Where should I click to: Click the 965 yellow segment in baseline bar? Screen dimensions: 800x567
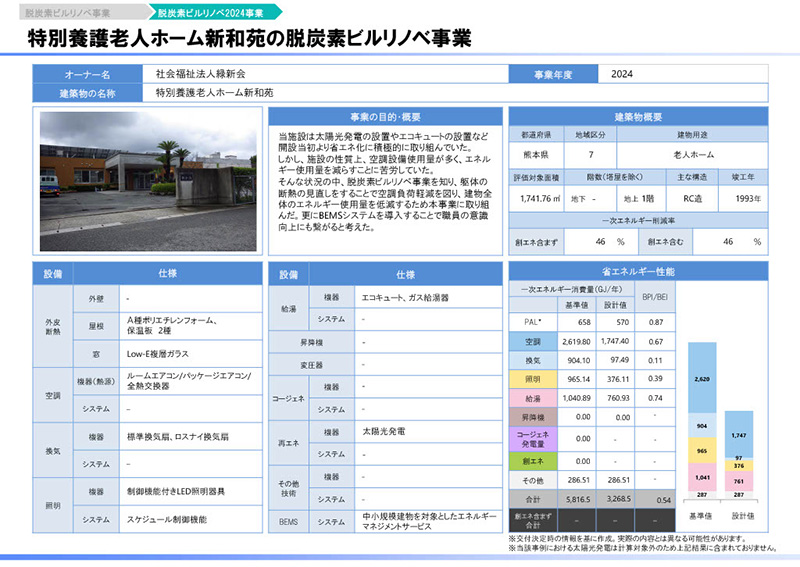coord(702,451)
